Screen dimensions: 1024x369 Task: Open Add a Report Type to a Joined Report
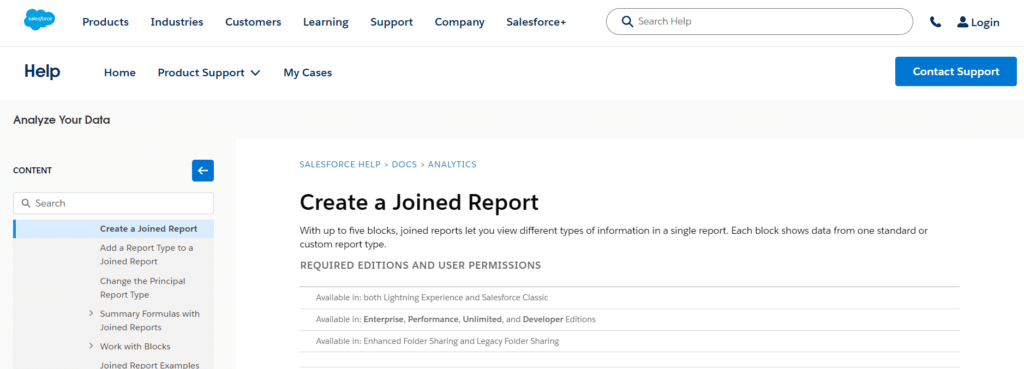(146, 255)
